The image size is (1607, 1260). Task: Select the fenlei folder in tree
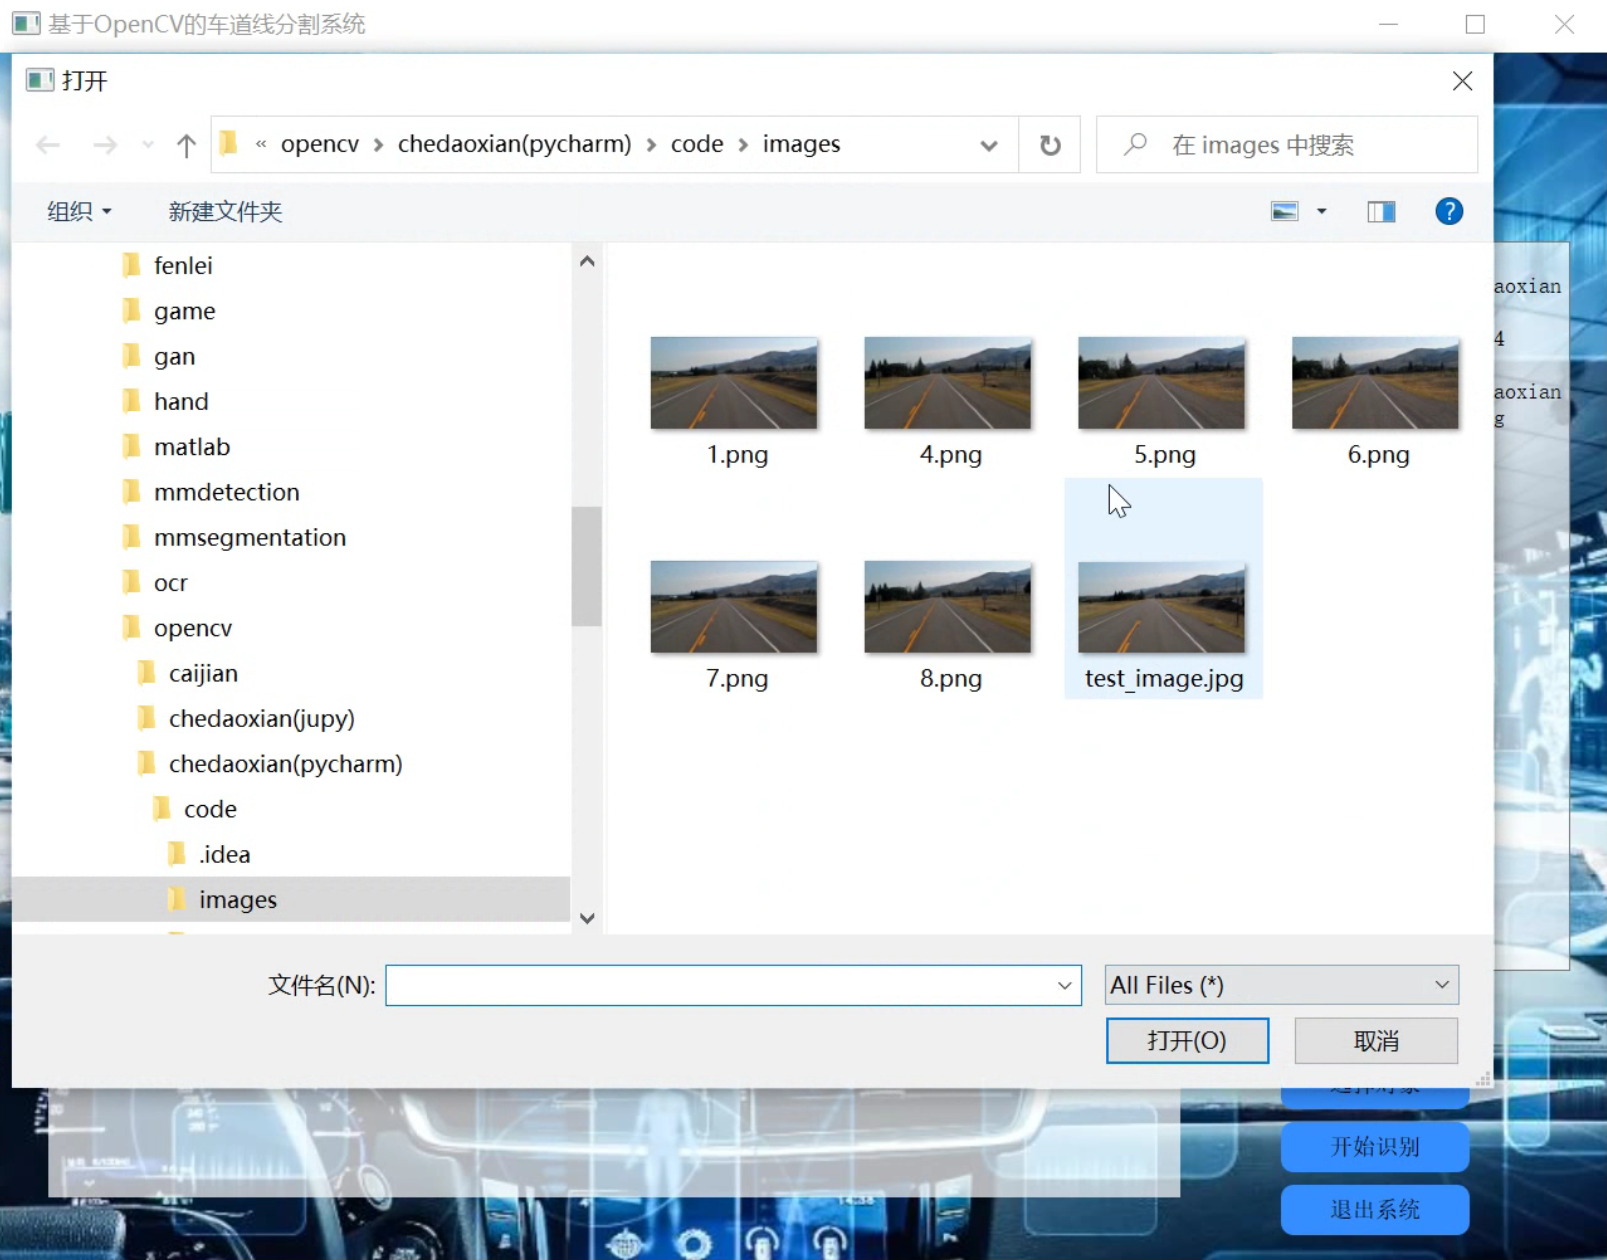183,265
